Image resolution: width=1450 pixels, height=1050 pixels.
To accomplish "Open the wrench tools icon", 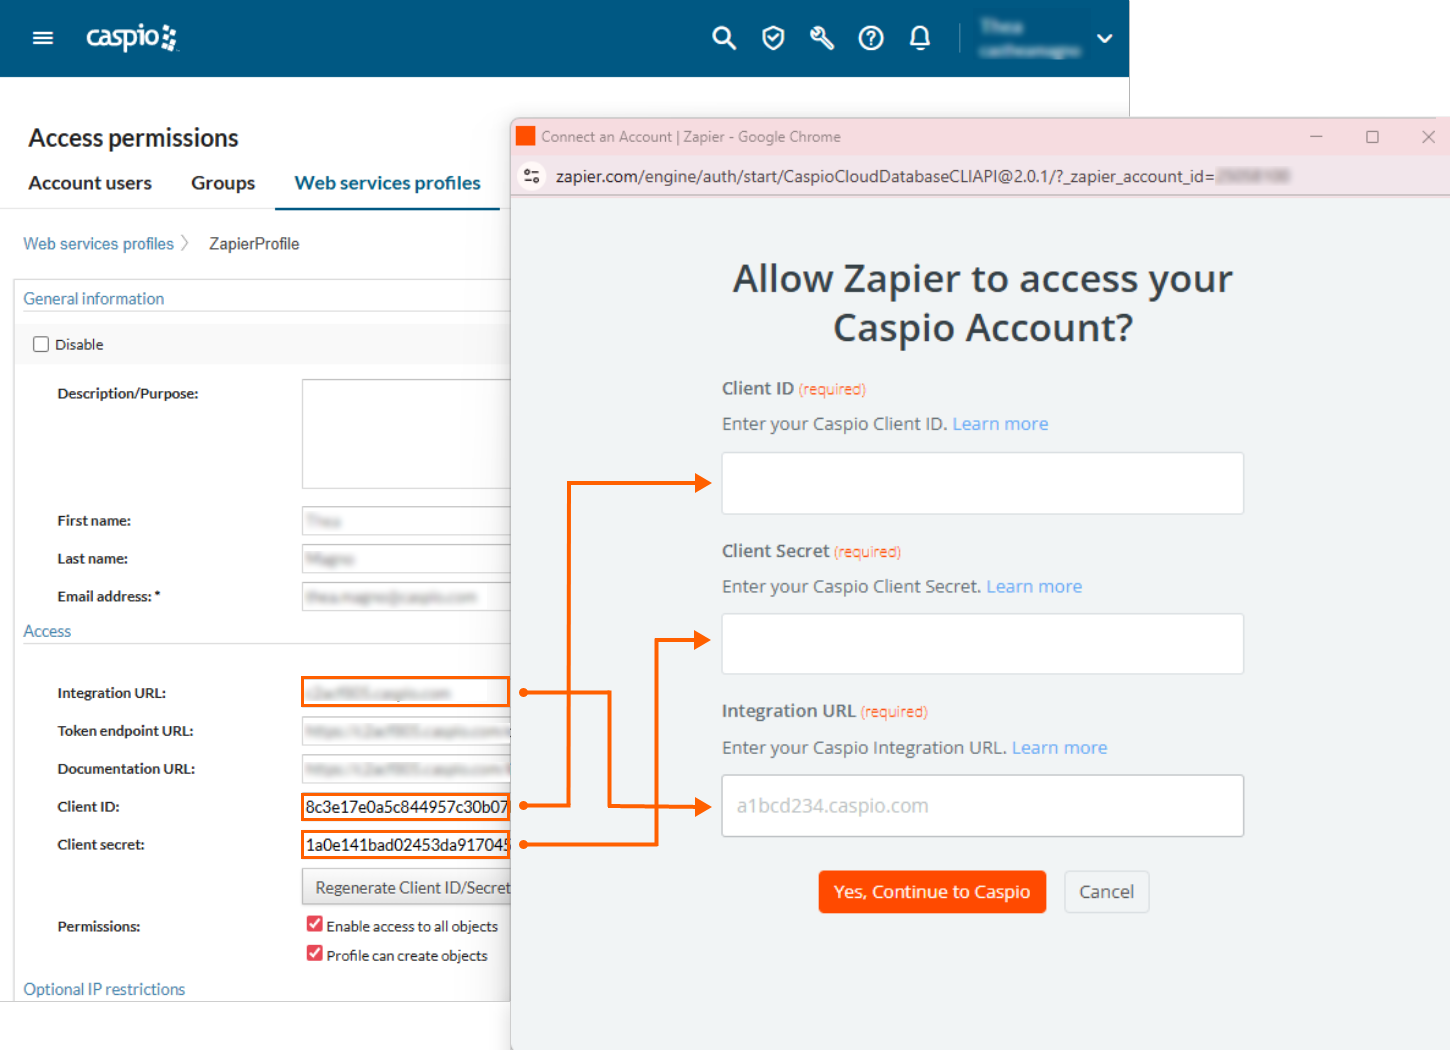I will tap(821, 37).
